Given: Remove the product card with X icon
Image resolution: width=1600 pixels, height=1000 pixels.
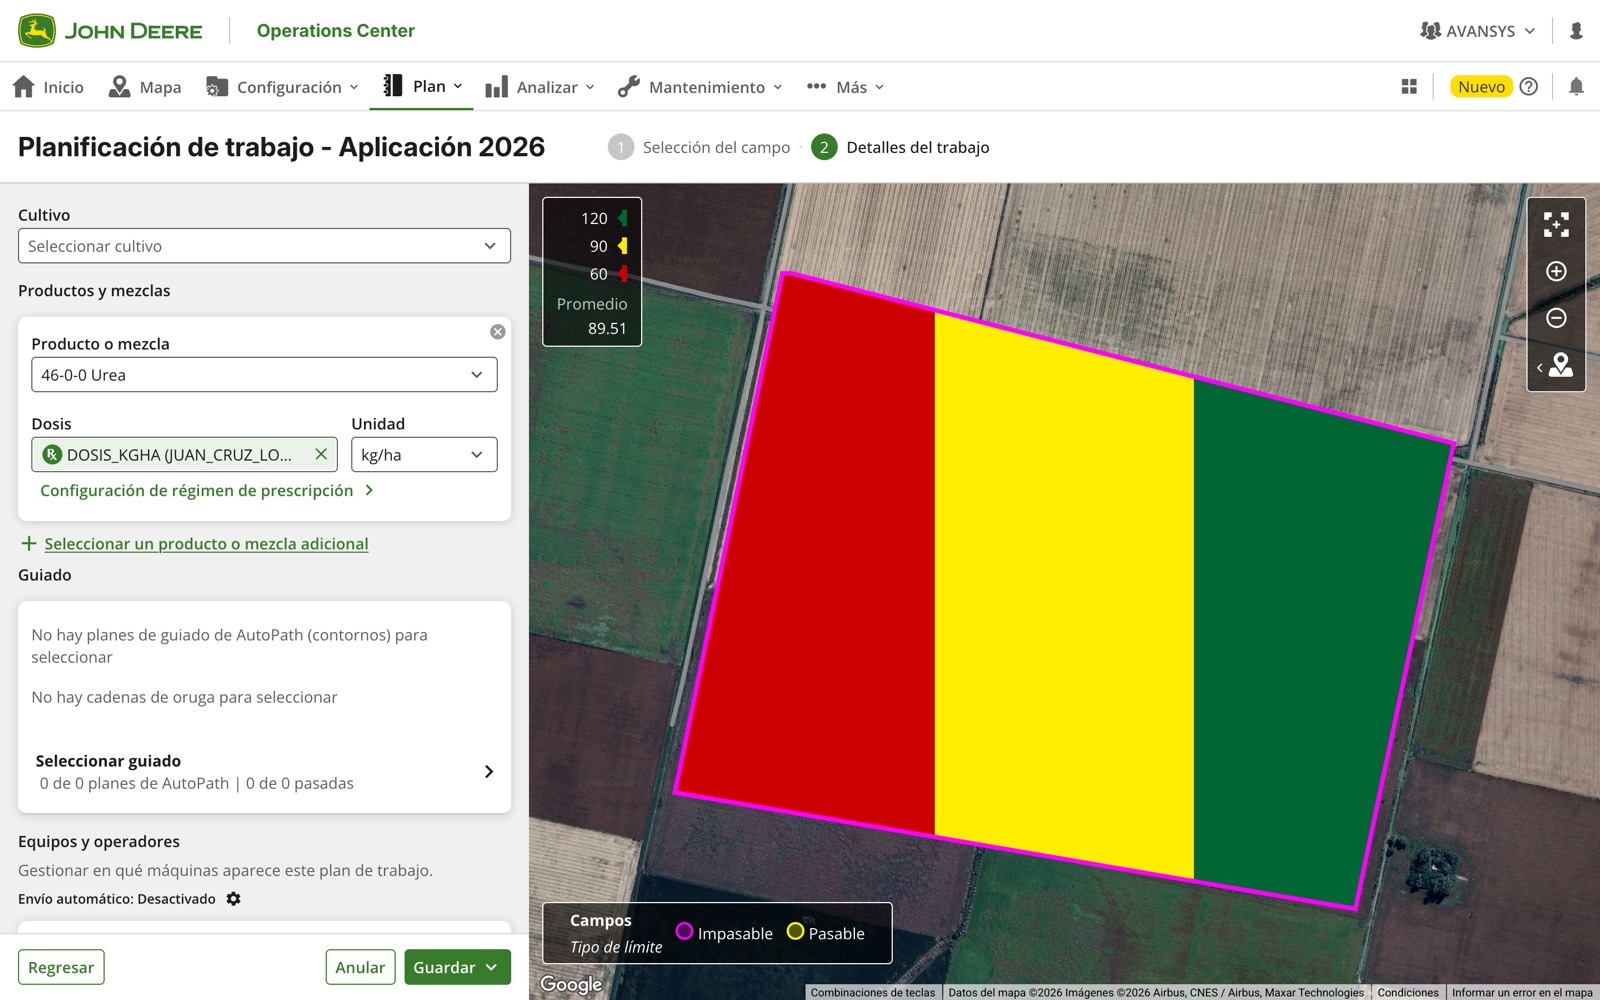Looking at the screenshot, I should pos(497,332).
